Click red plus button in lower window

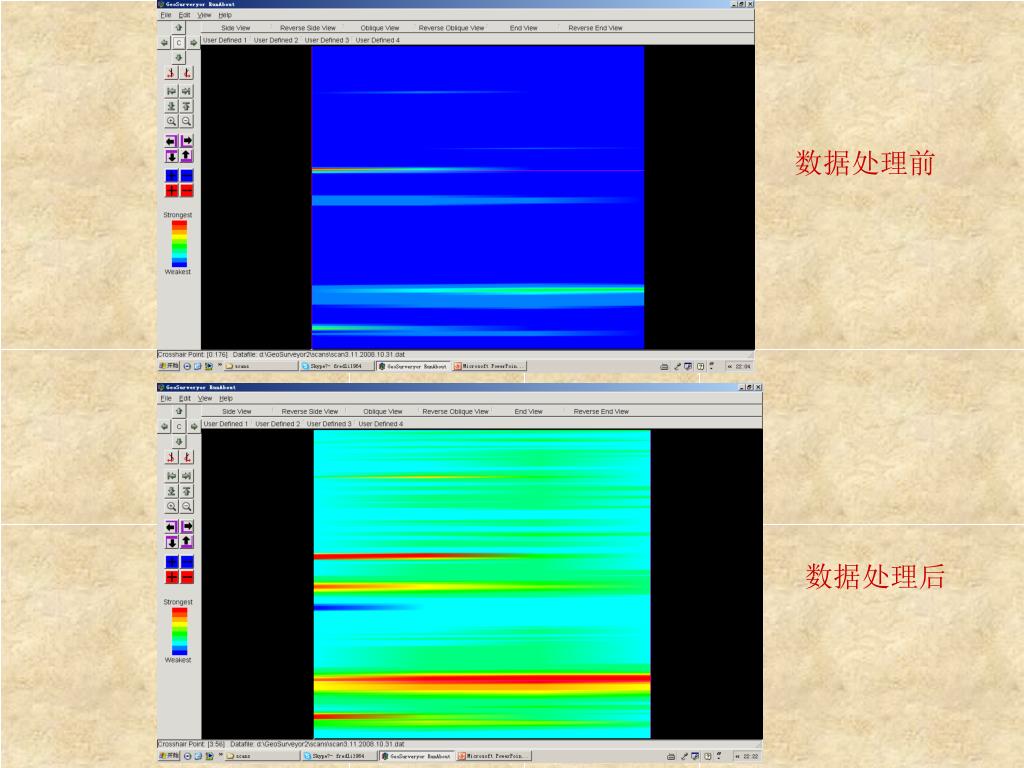point(172,577)
